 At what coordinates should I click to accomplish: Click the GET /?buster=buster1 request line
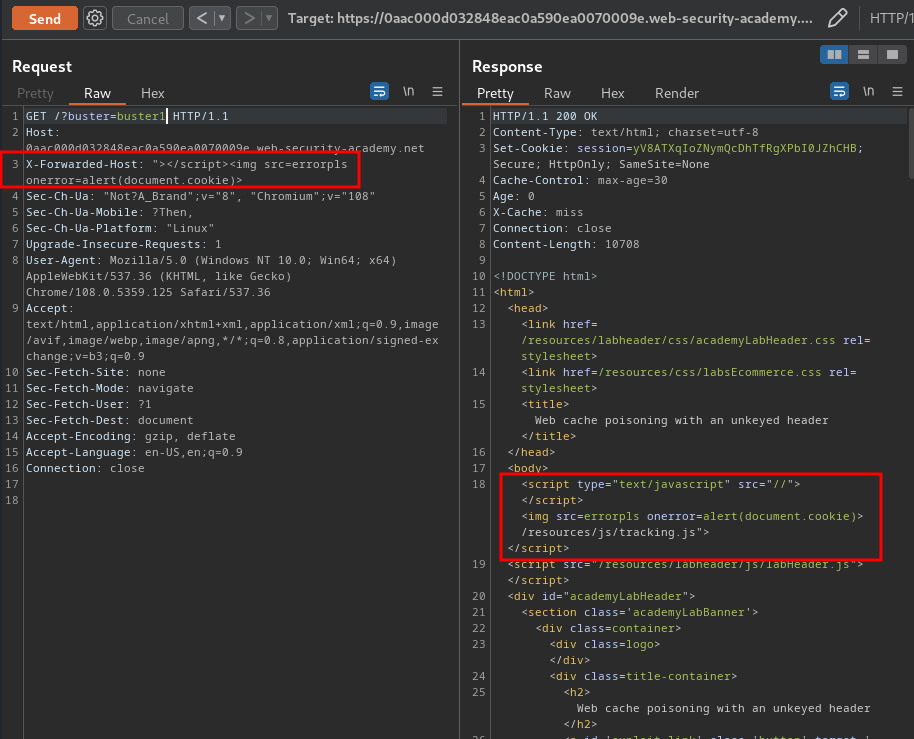point(127,116)
